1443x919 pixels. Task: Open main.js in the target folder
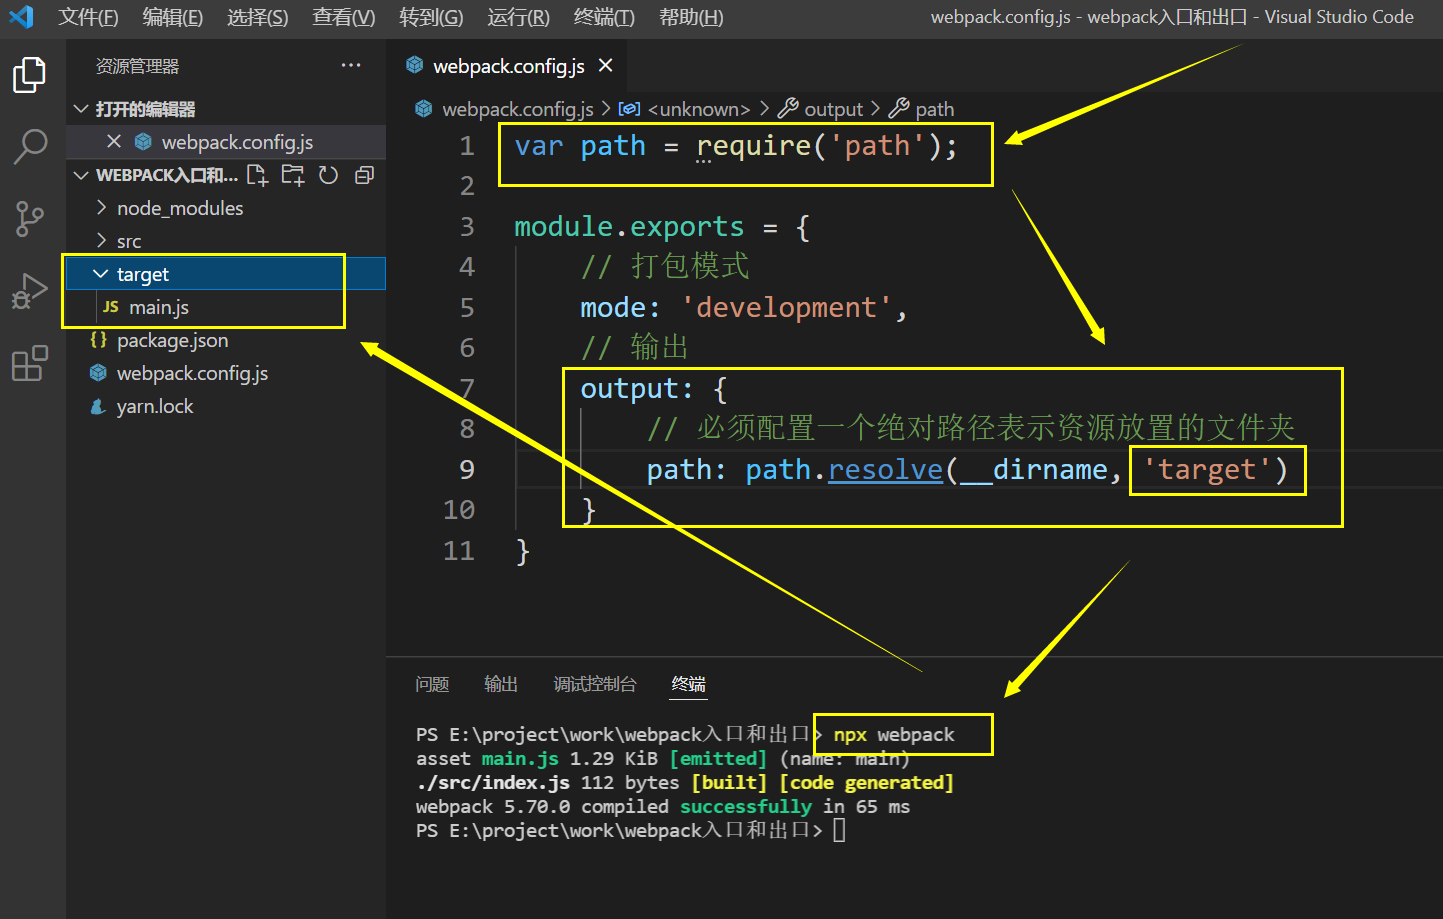click(x=159, y=307)
